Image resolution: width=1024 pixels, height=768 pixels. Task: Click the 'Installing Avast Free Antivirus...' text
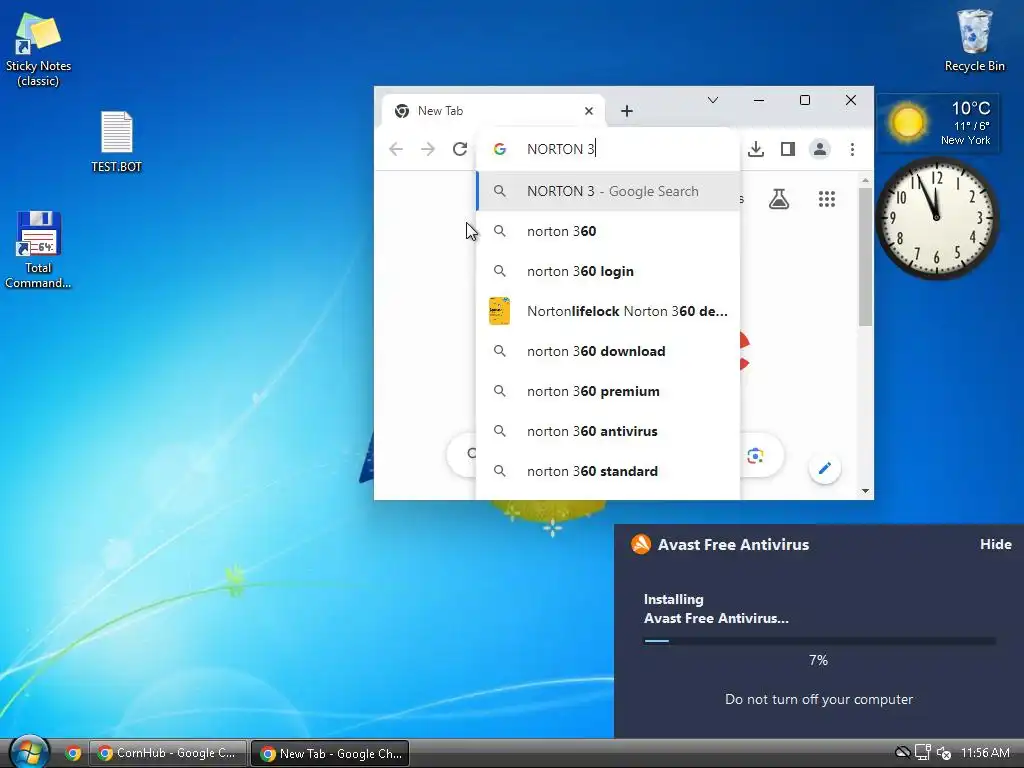coord(716,609)
